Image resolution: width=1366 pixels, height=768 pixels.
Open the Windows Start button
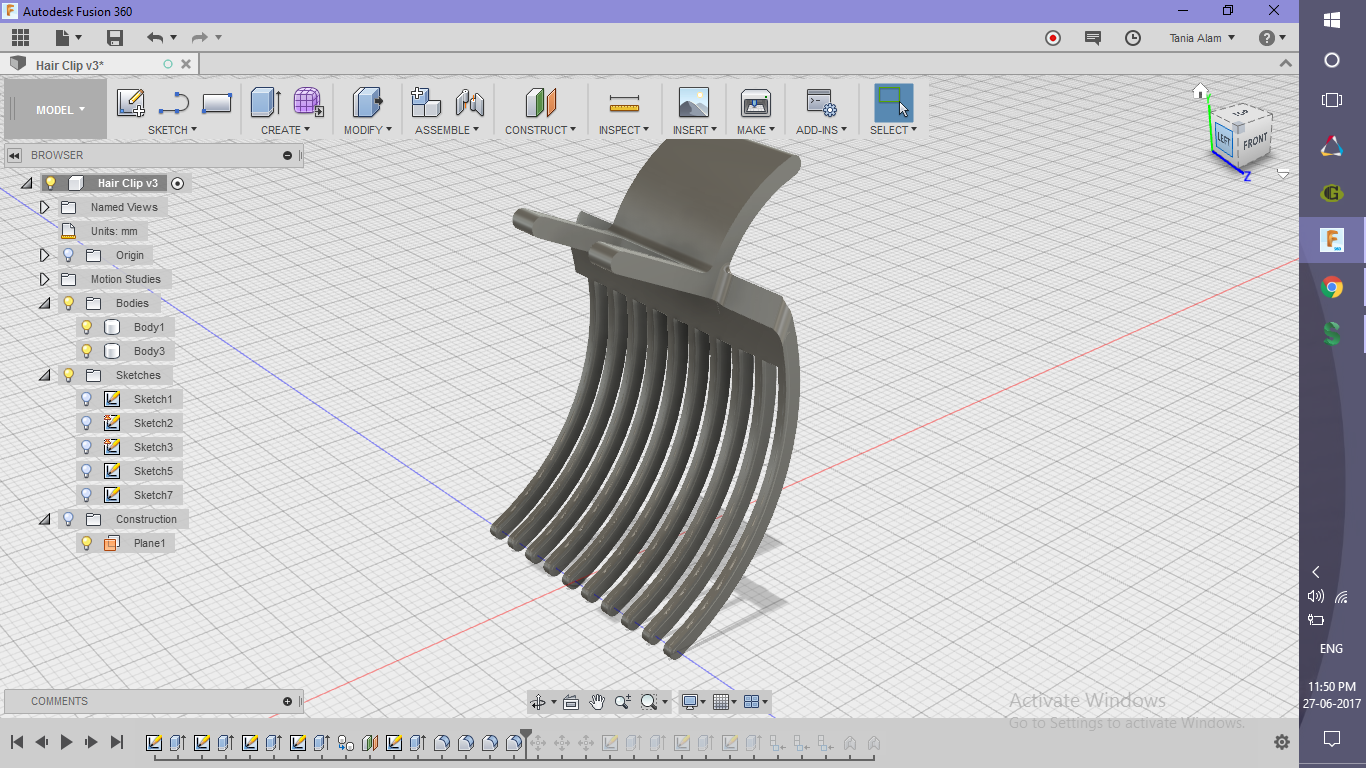[1332, 20]
